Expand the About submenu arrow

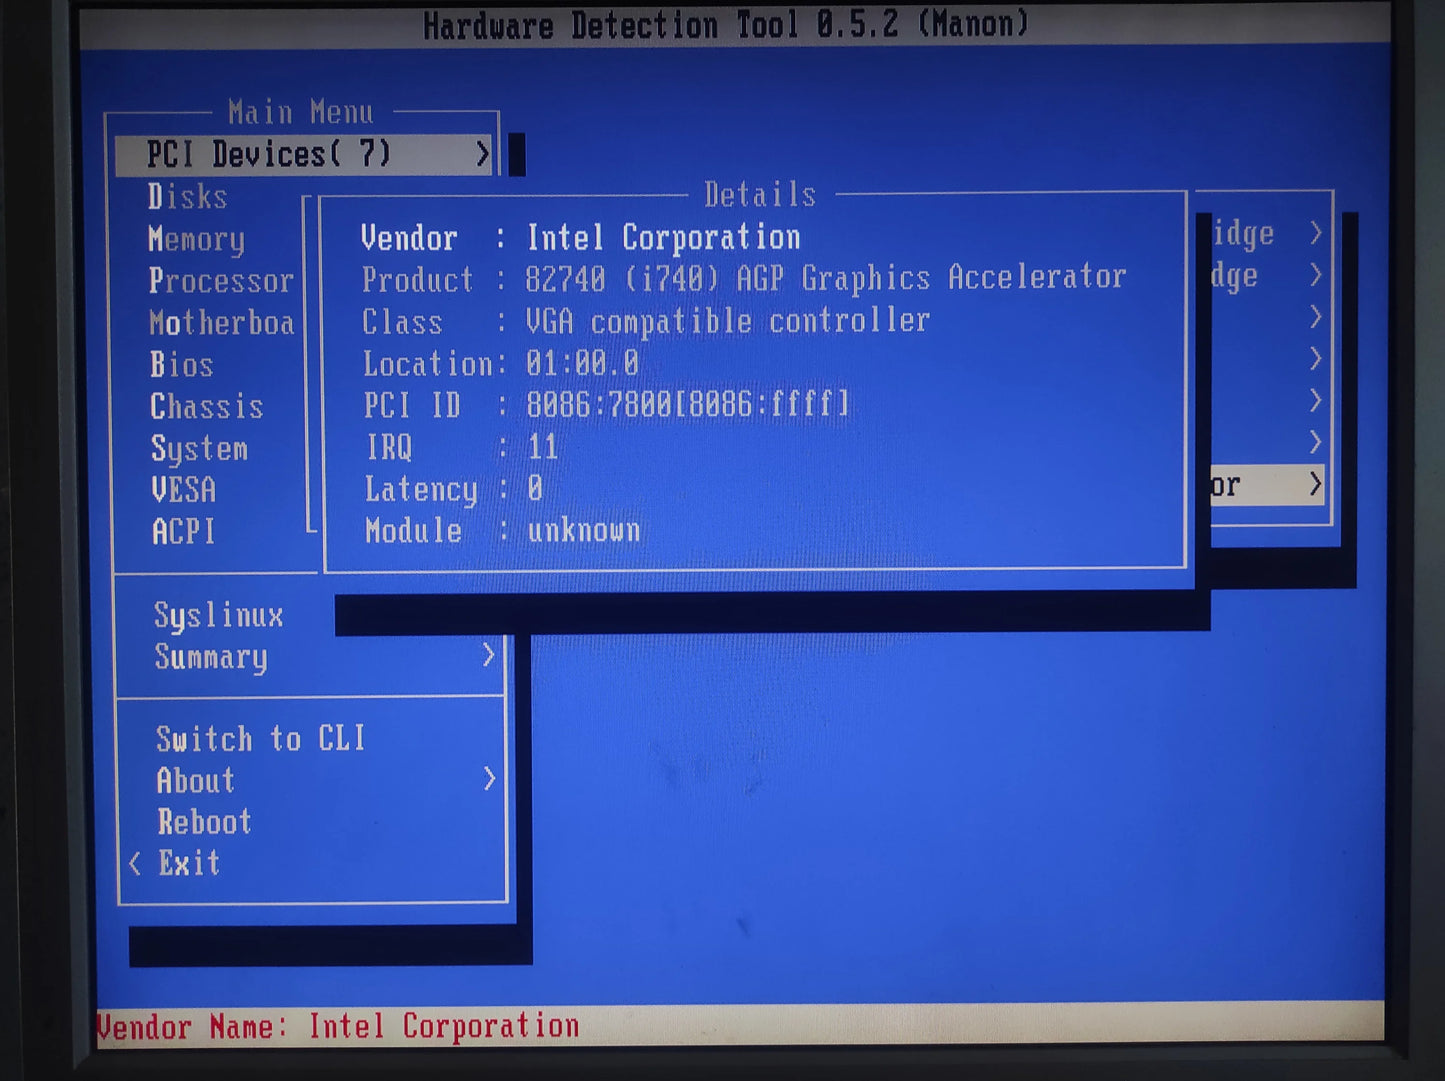(x=489, y=779)
